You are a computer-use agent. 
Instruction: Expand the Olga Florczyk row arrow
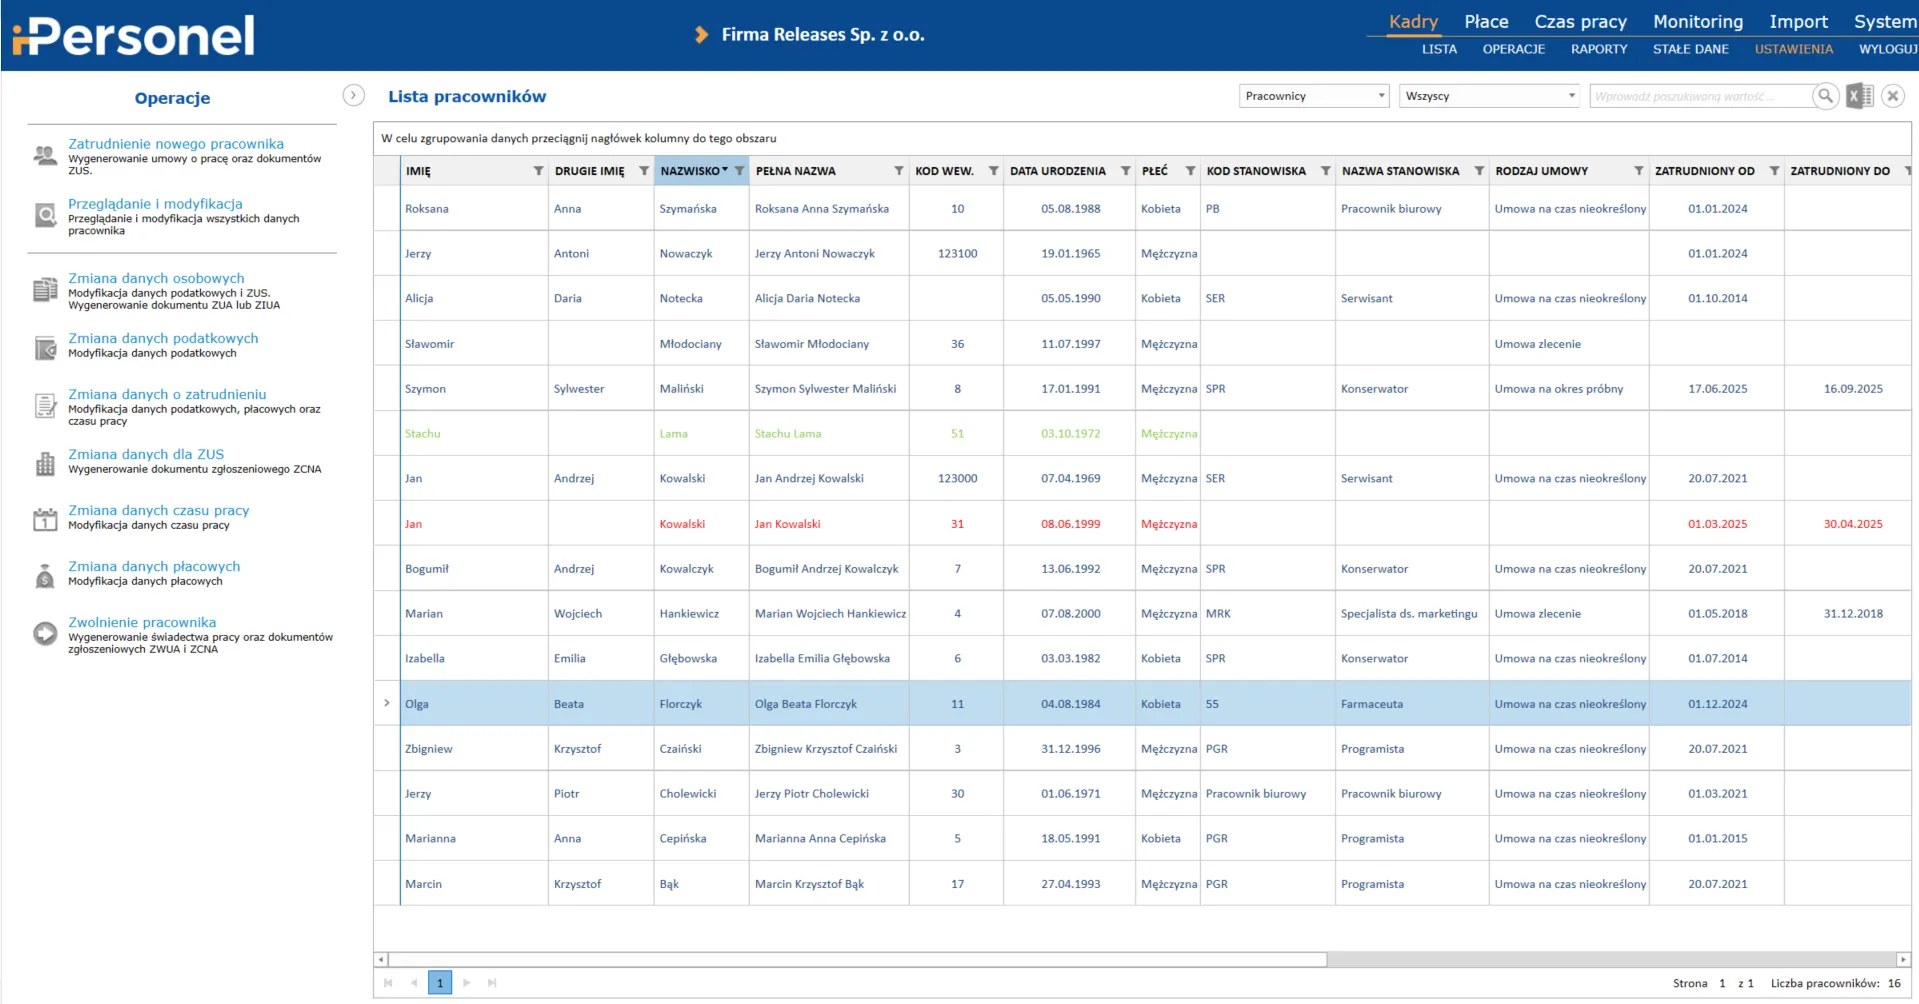tap(387, 703)
